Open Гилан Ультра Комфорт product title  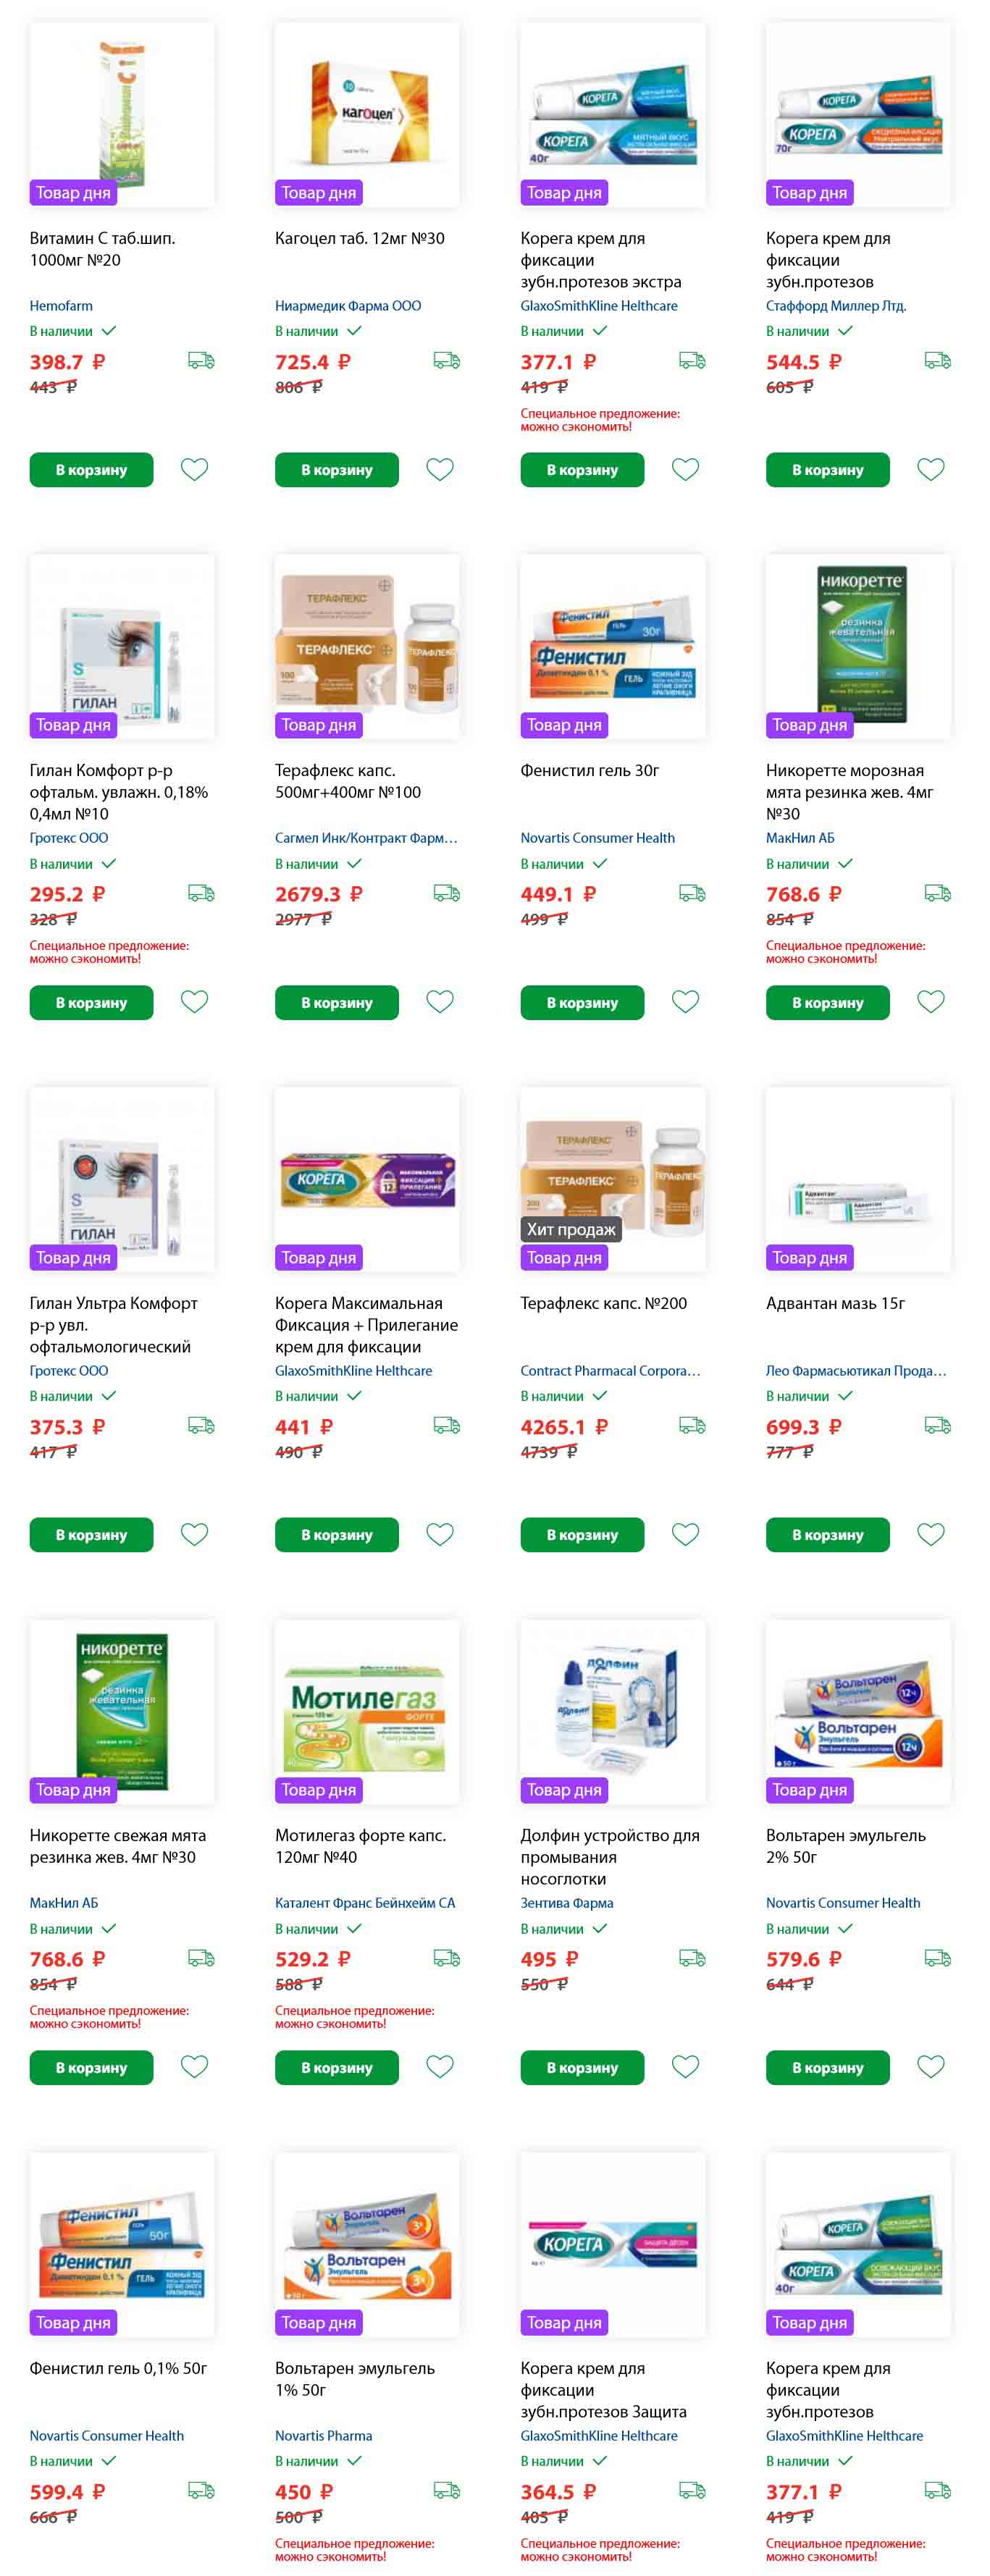click(x=114, y=1325)
